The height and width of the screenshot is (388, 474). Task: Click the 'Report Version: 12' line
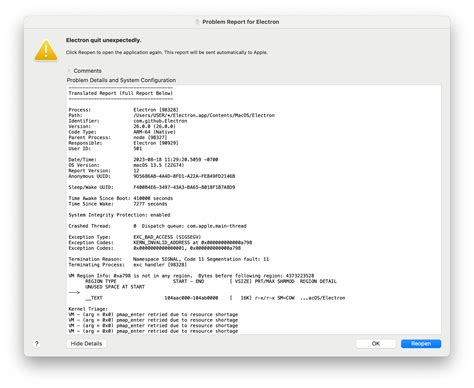104,171
